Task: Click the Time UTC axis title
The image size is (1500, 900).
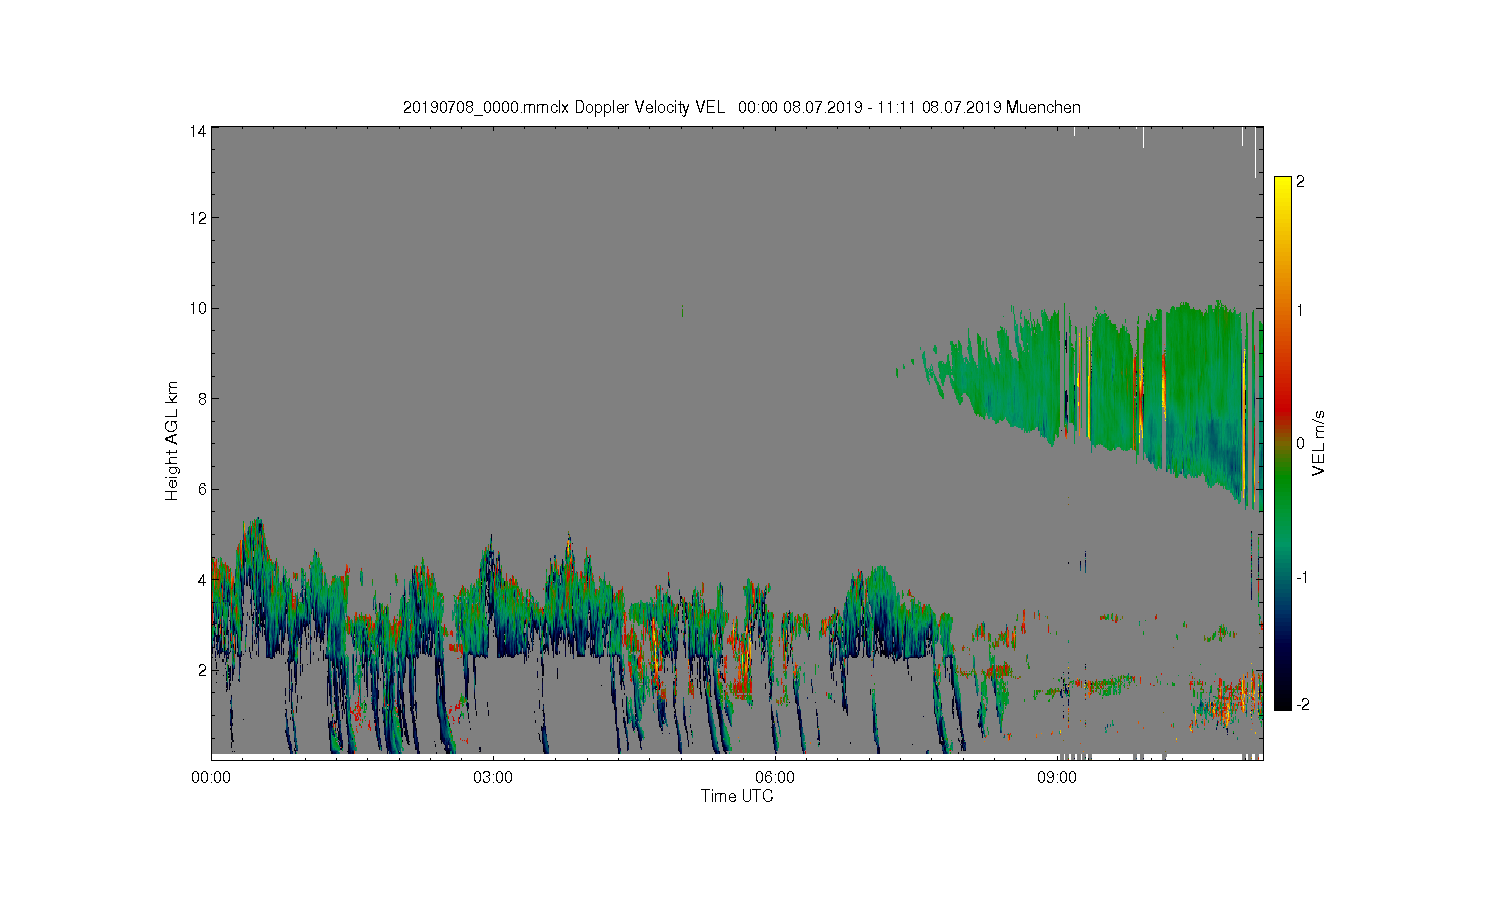Action: coord(737,796)
